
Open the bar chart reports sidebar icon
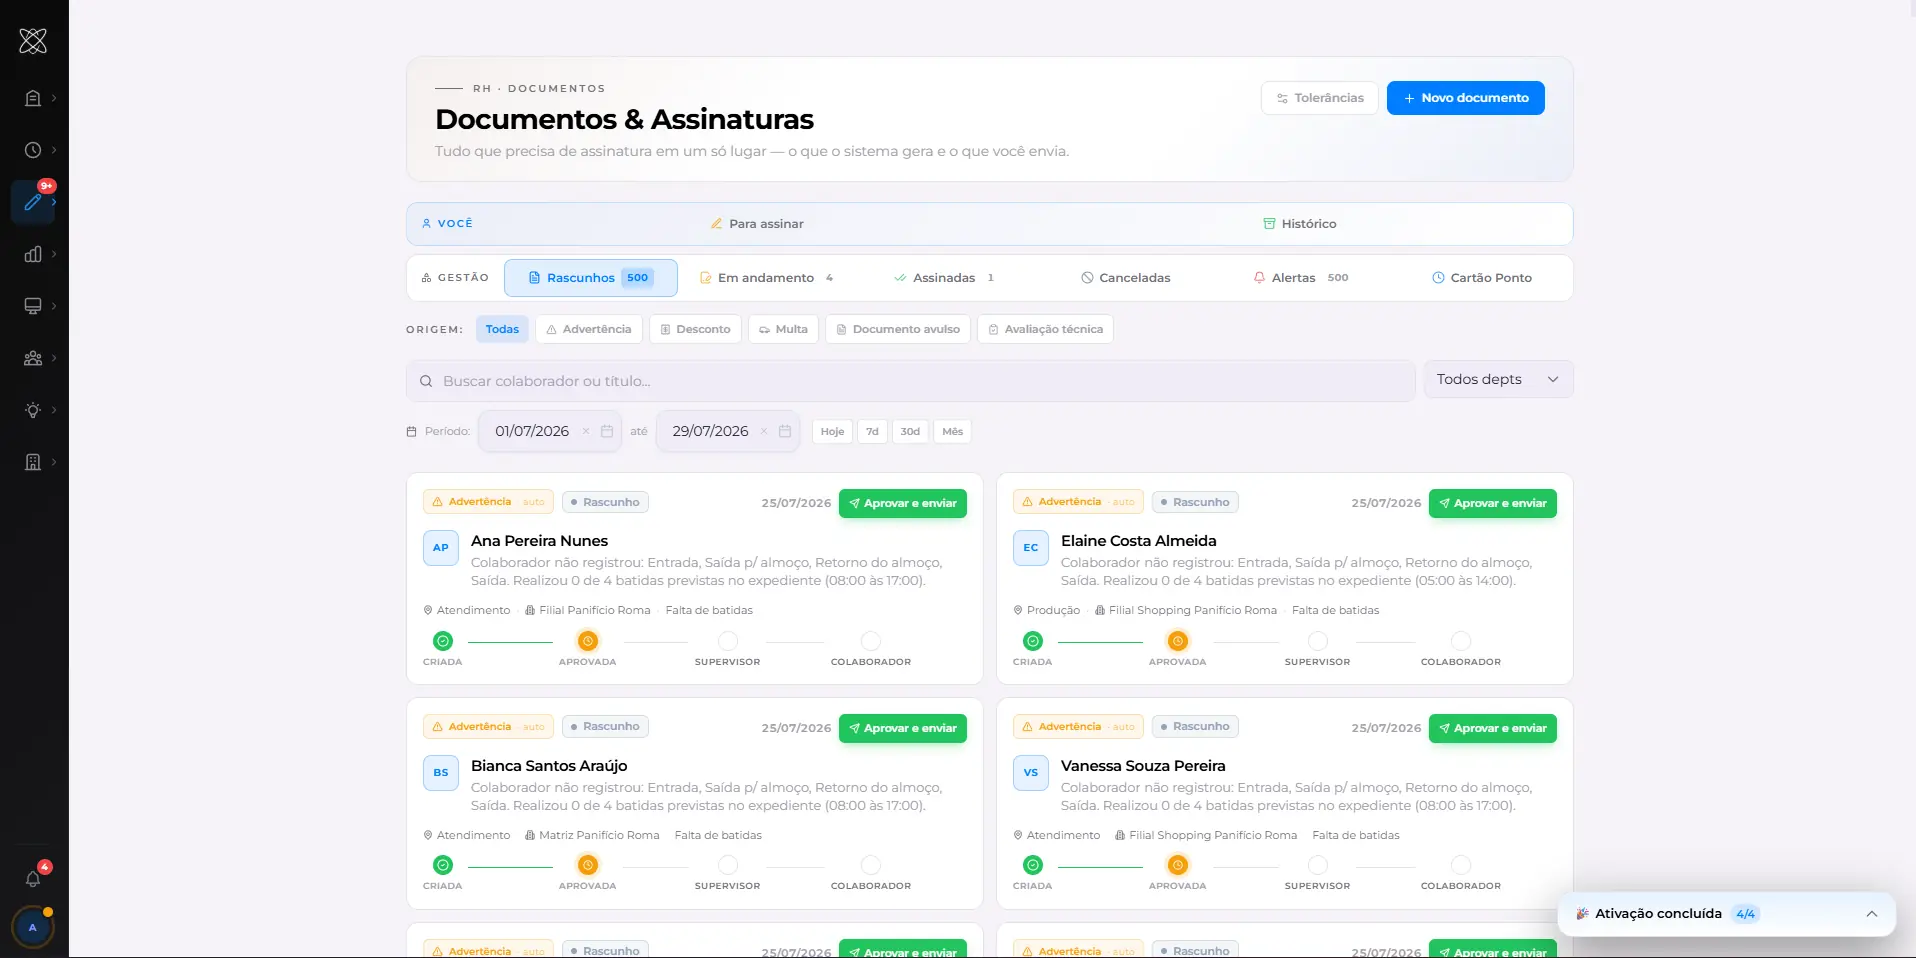[x=33, y=254]
